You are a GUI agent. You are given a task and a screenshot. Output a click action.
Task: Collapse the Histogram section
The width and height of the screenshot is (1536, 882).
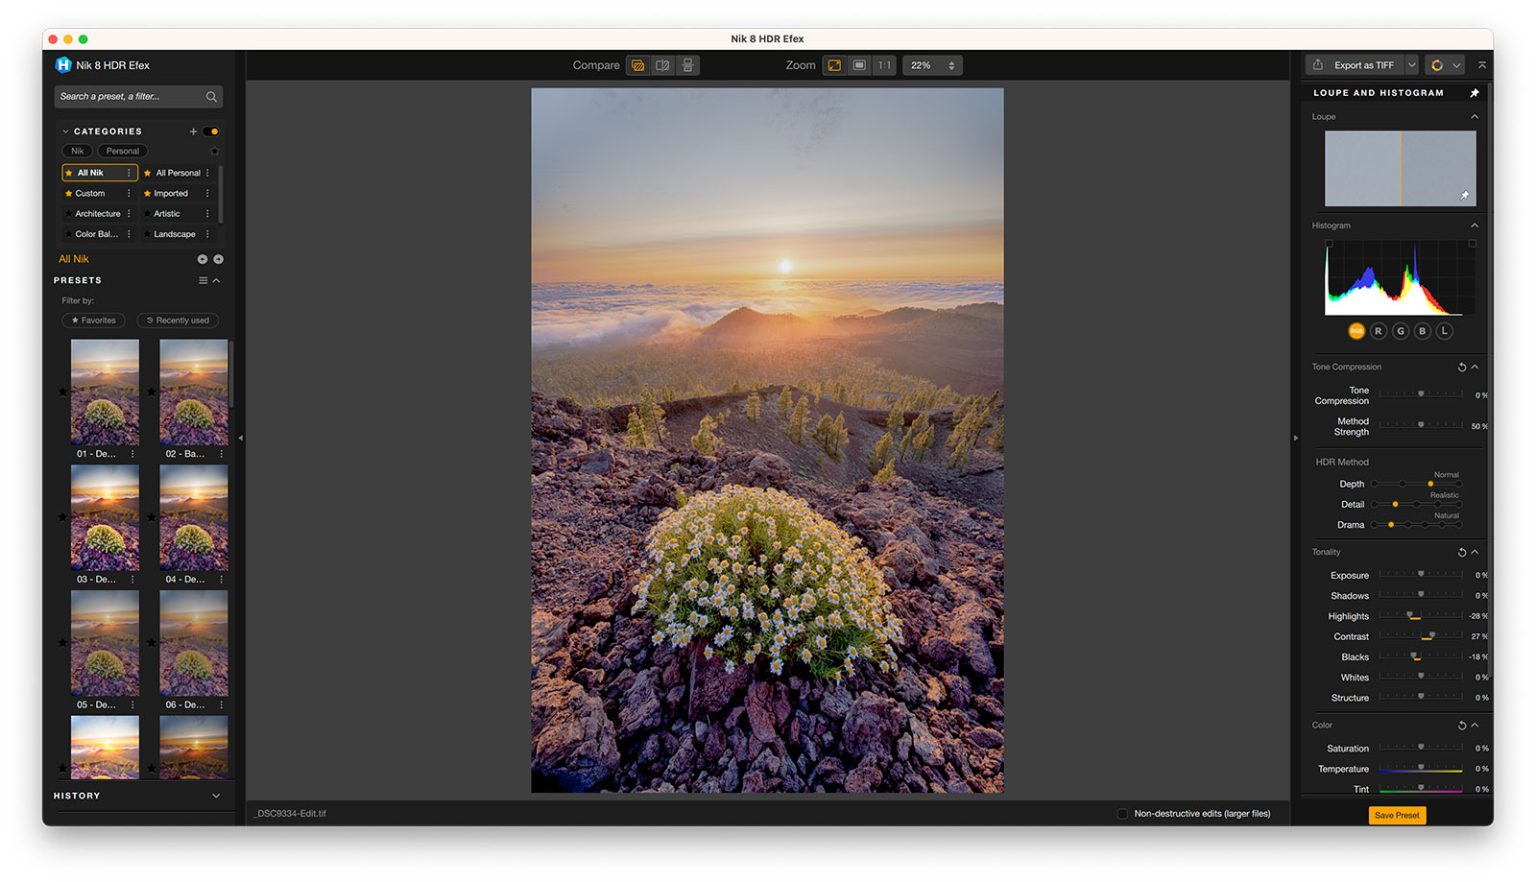pos(1474,226)
